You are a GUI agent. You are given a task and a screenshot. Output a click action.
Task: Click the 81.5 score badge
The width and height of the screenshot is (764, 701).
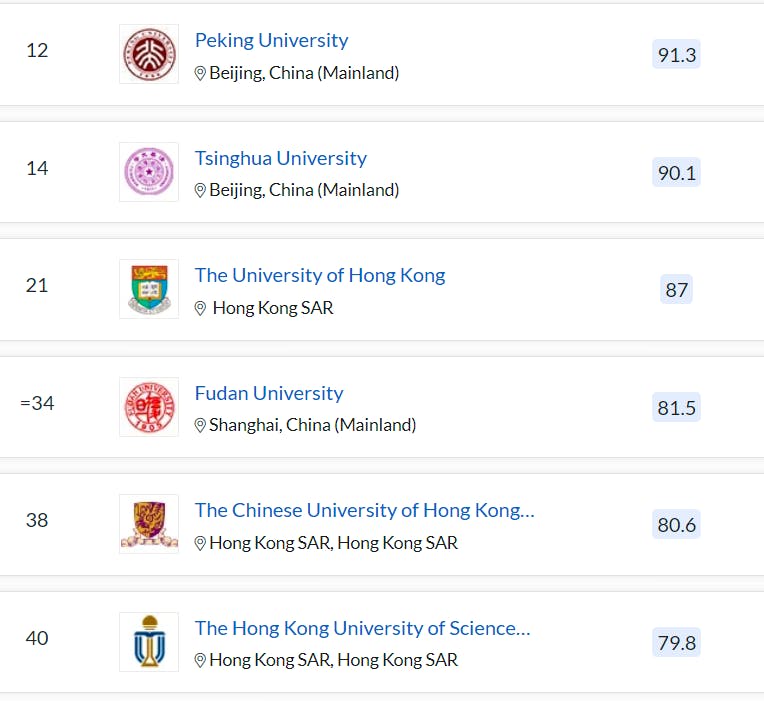click(x=676, y=408)
